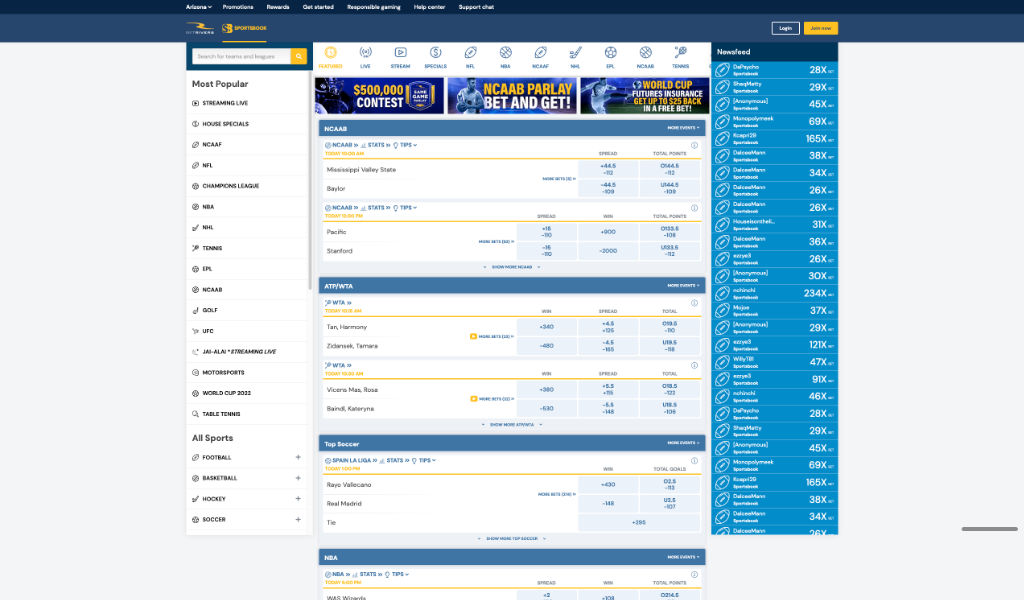Screen dimensions: 1024x600
Task: Open Responsible gaming menu item
Action: coord(374,7)
